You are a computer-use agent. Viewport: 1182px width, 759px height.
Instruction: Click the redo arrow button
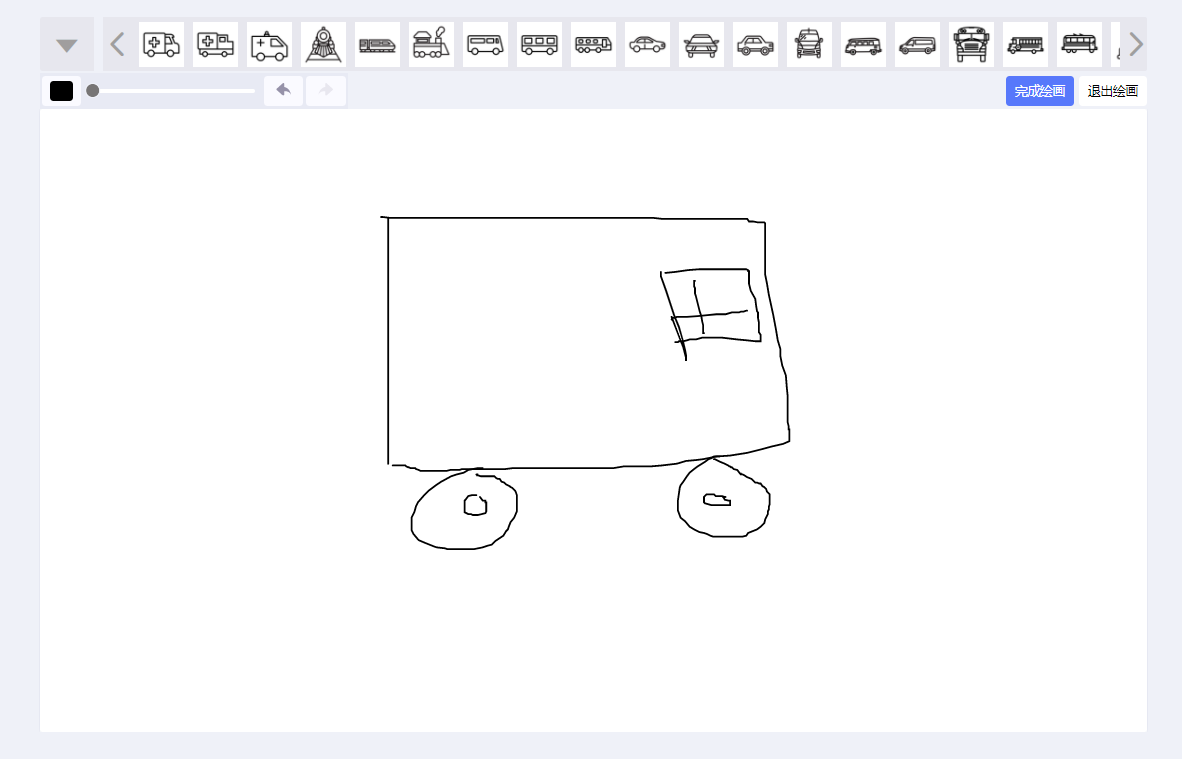(326, 91)
